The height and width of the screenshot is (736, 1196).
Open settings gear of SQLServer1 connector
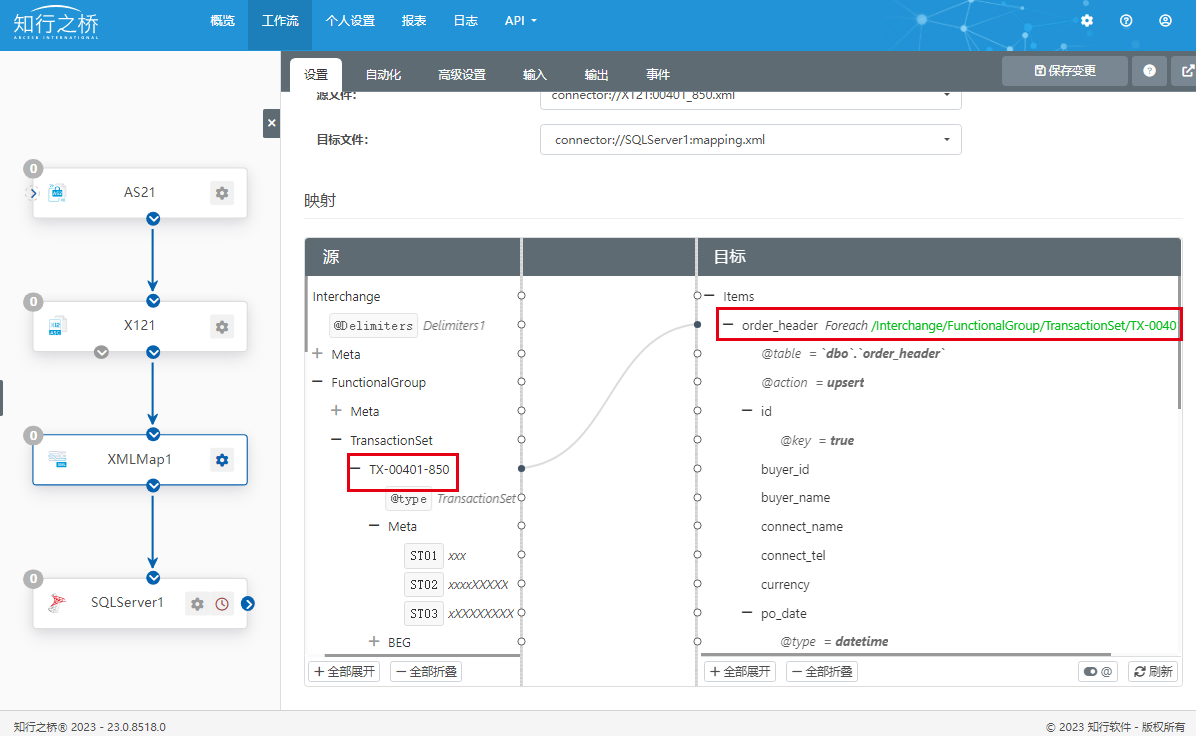pos(197,603)
